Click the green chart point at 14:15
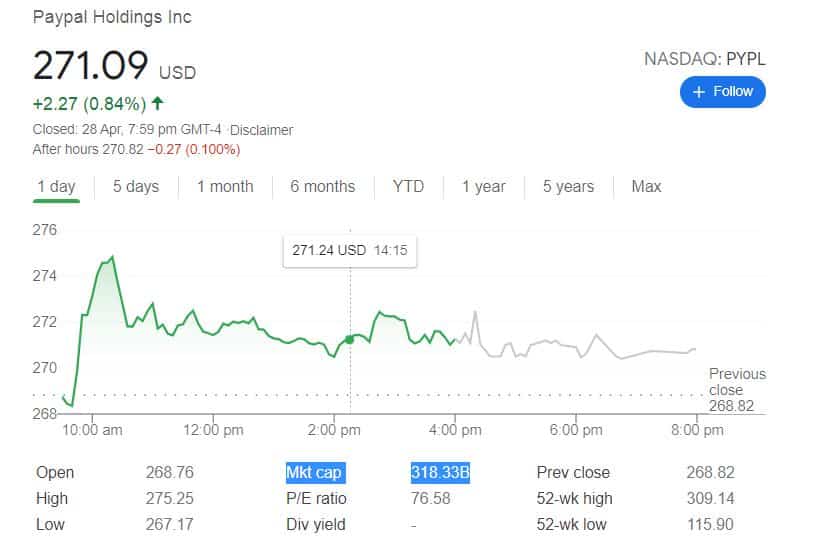This screenshot has width=817, height=546. point(350,340)
